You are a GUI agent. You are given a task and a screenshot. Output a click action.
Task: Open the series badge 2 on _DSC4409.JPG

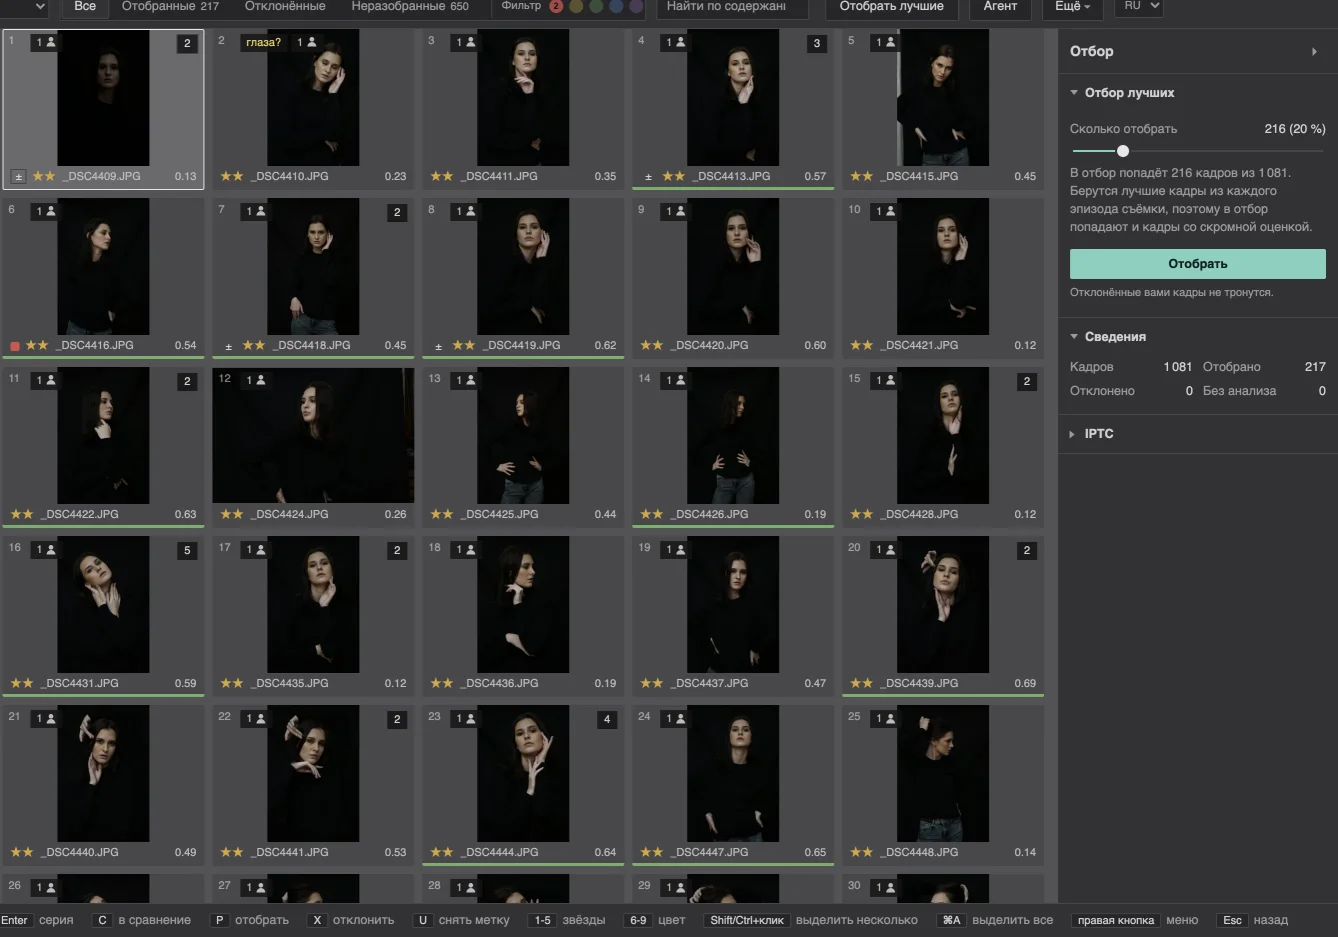[x=187, y=43]
